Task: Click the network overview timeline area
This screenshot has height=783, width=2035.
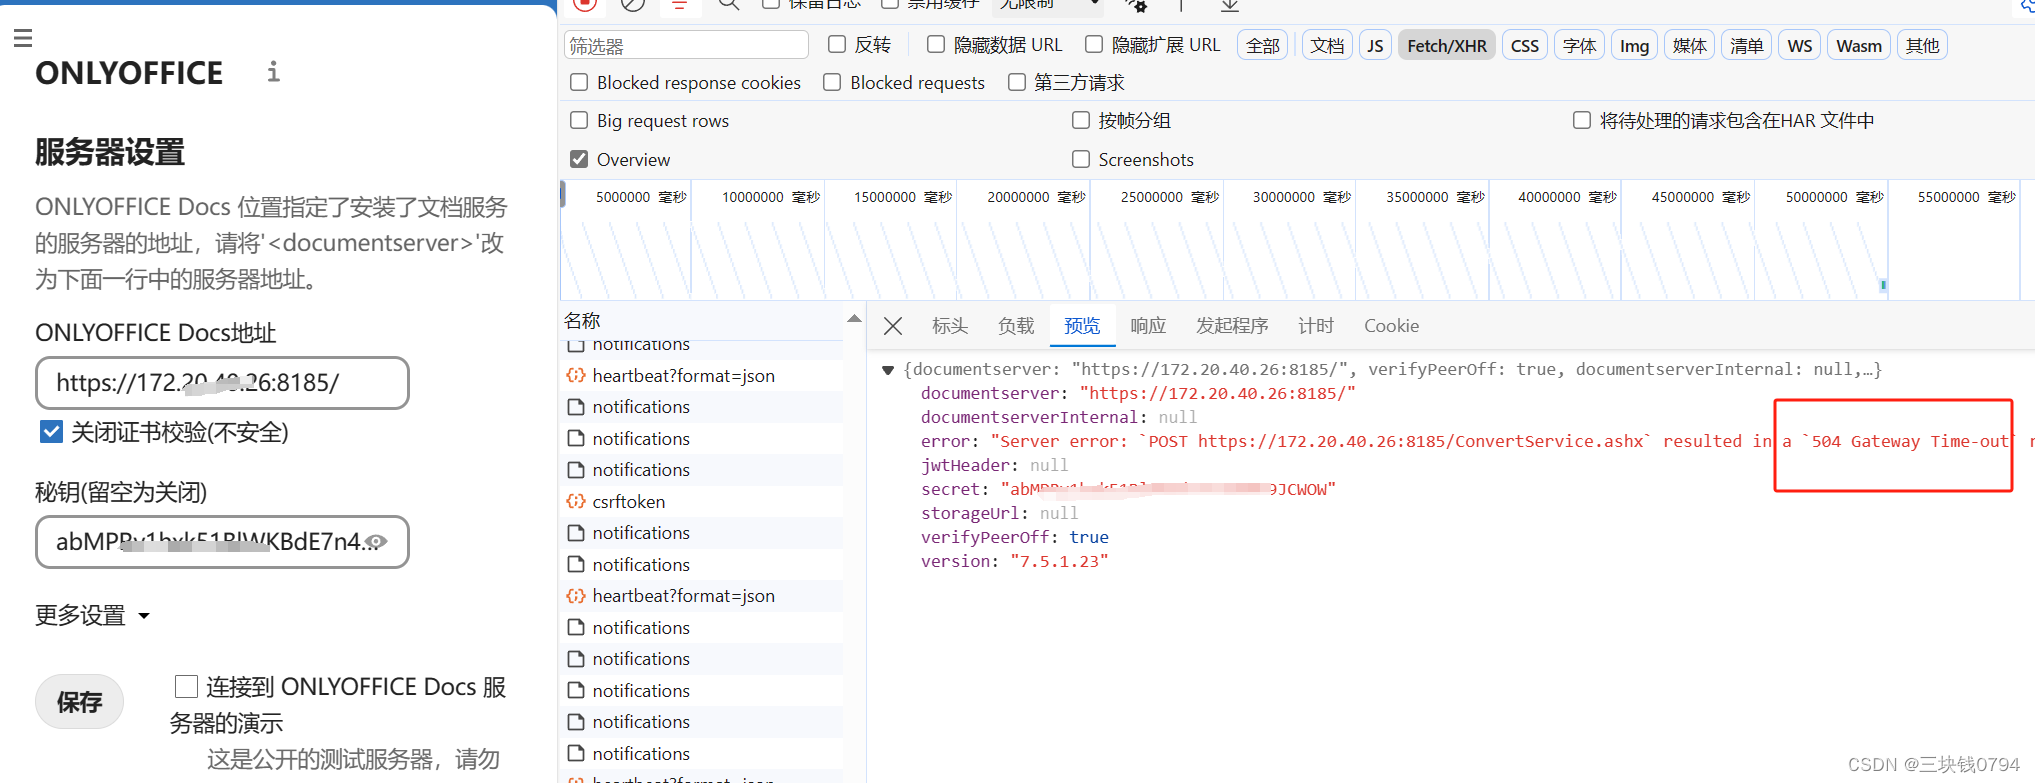Action: [1296, 240]
